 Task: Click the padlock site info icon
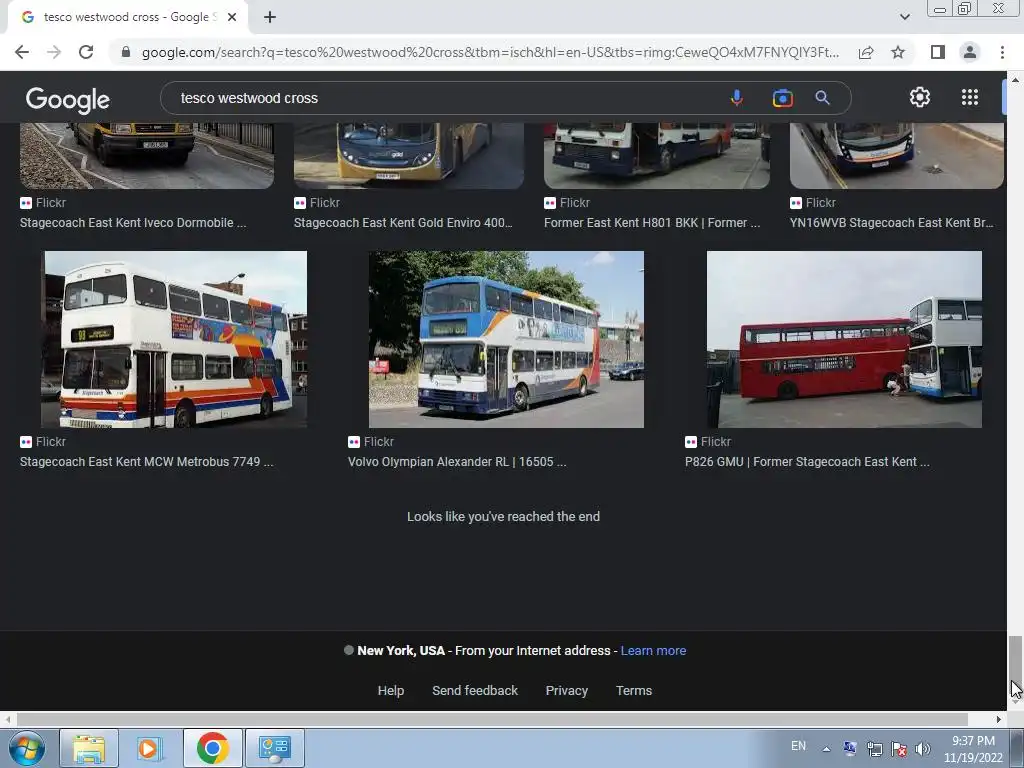[126, 52]
